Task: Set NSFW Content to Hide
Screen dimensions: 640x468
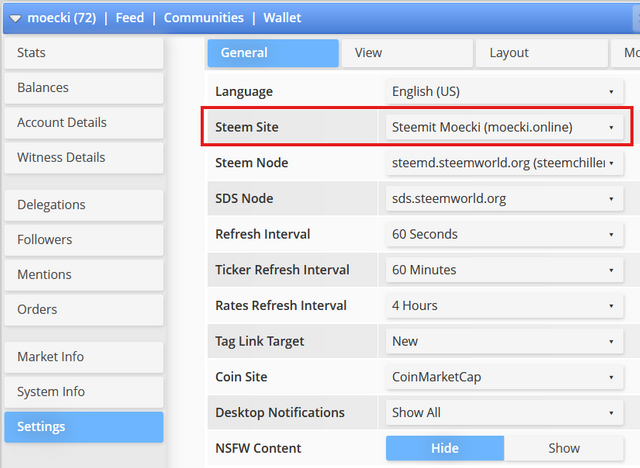Action: tap(445, 448)
